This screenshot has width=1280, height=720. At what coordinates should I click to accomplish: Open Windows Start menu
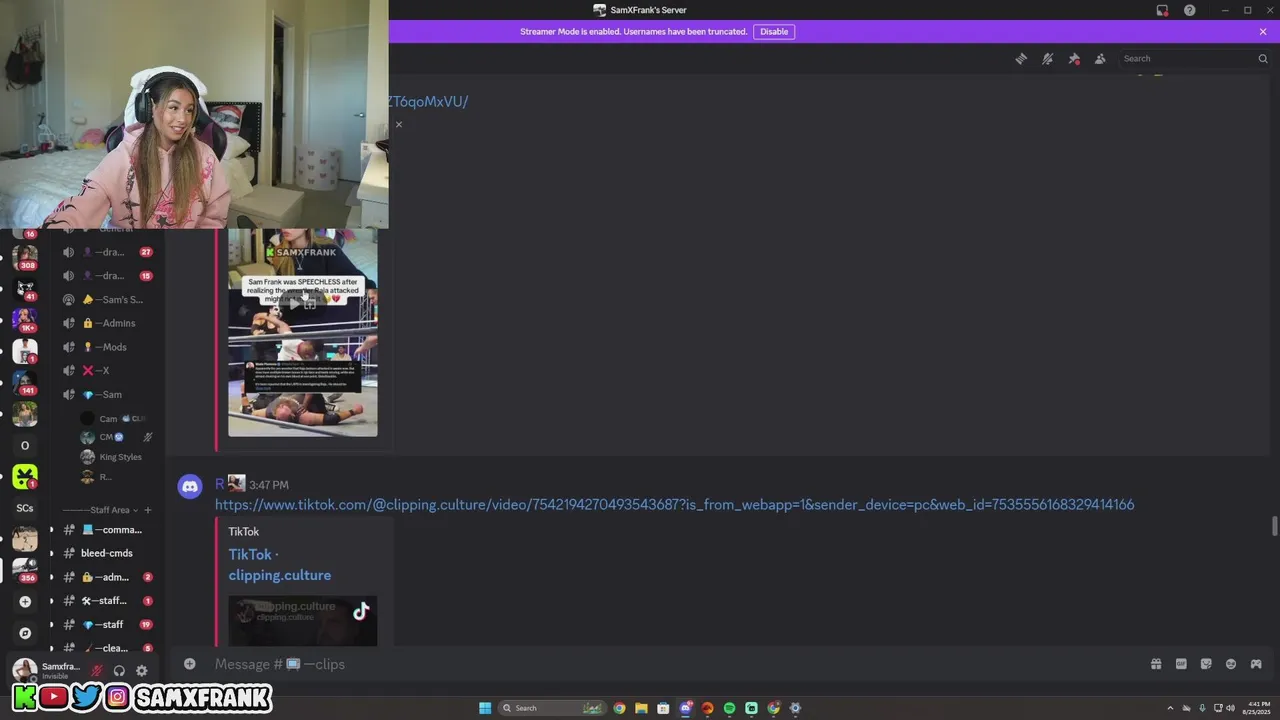(x=485, y=708)
